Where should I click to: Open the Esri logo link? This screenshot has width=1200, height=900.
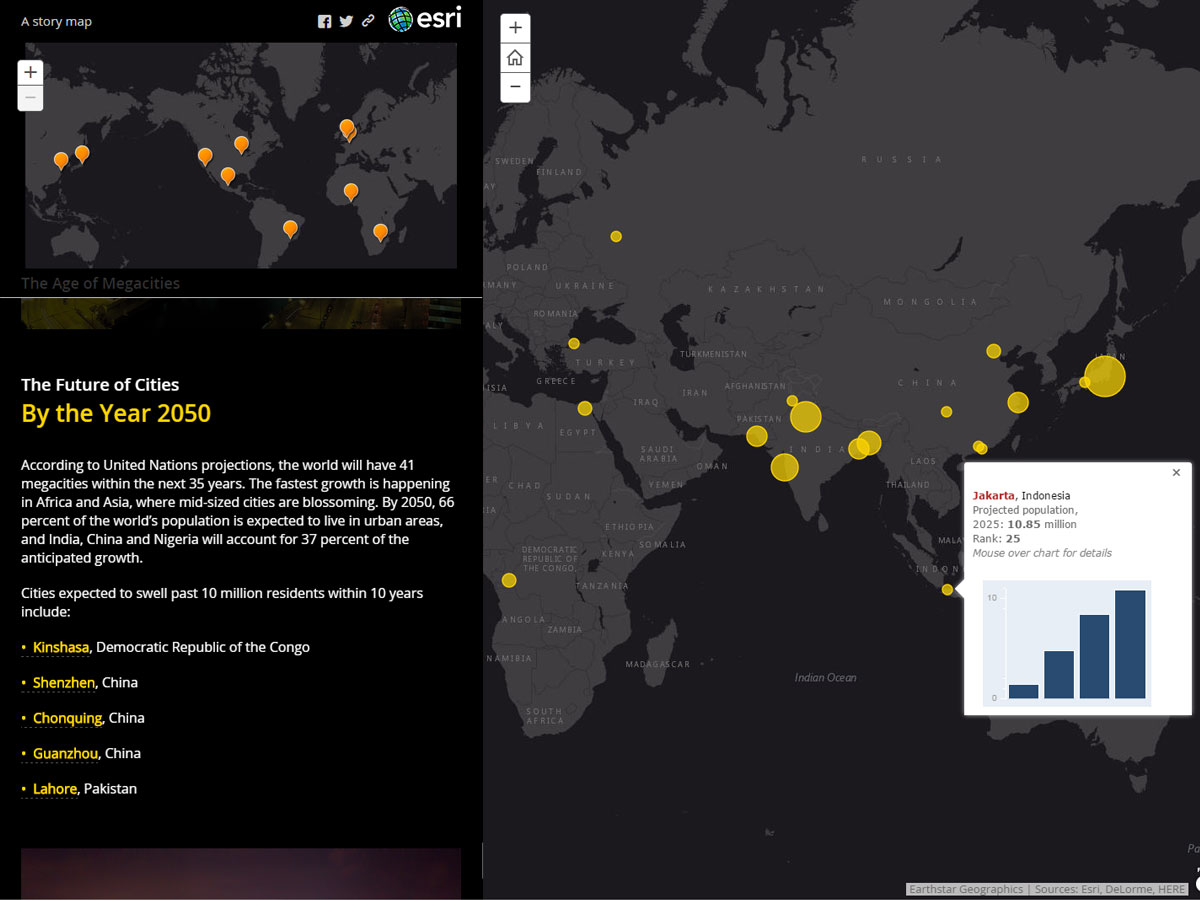point(425,19)
